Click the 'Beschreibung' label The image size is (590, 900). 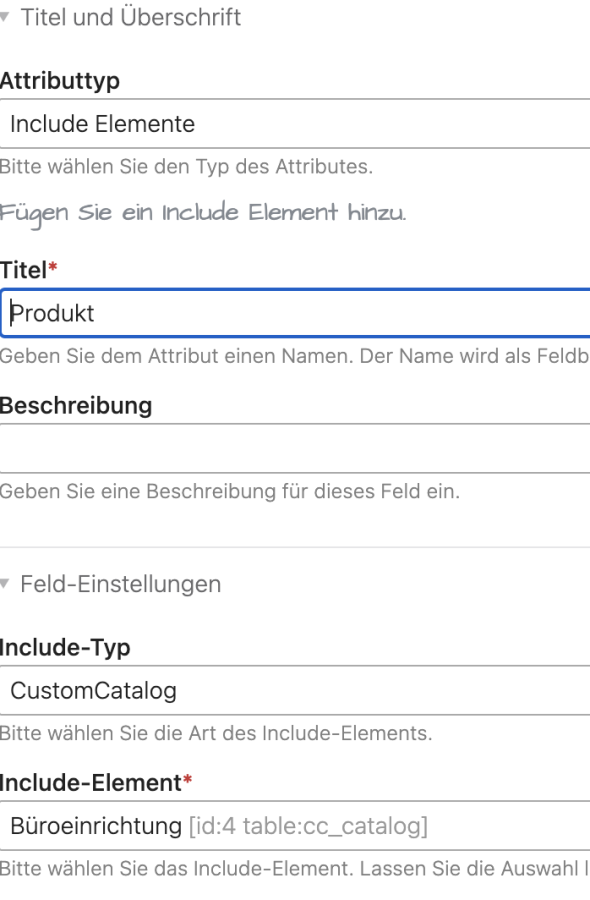pyautogui.click(x=76, y=406)
